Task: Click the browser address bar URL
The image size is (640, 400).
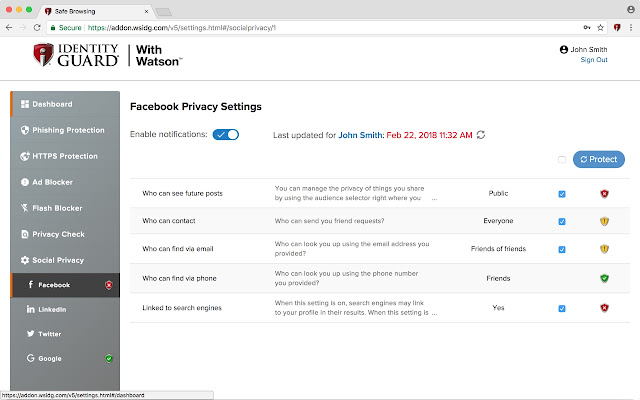Action: pos(200,28)
